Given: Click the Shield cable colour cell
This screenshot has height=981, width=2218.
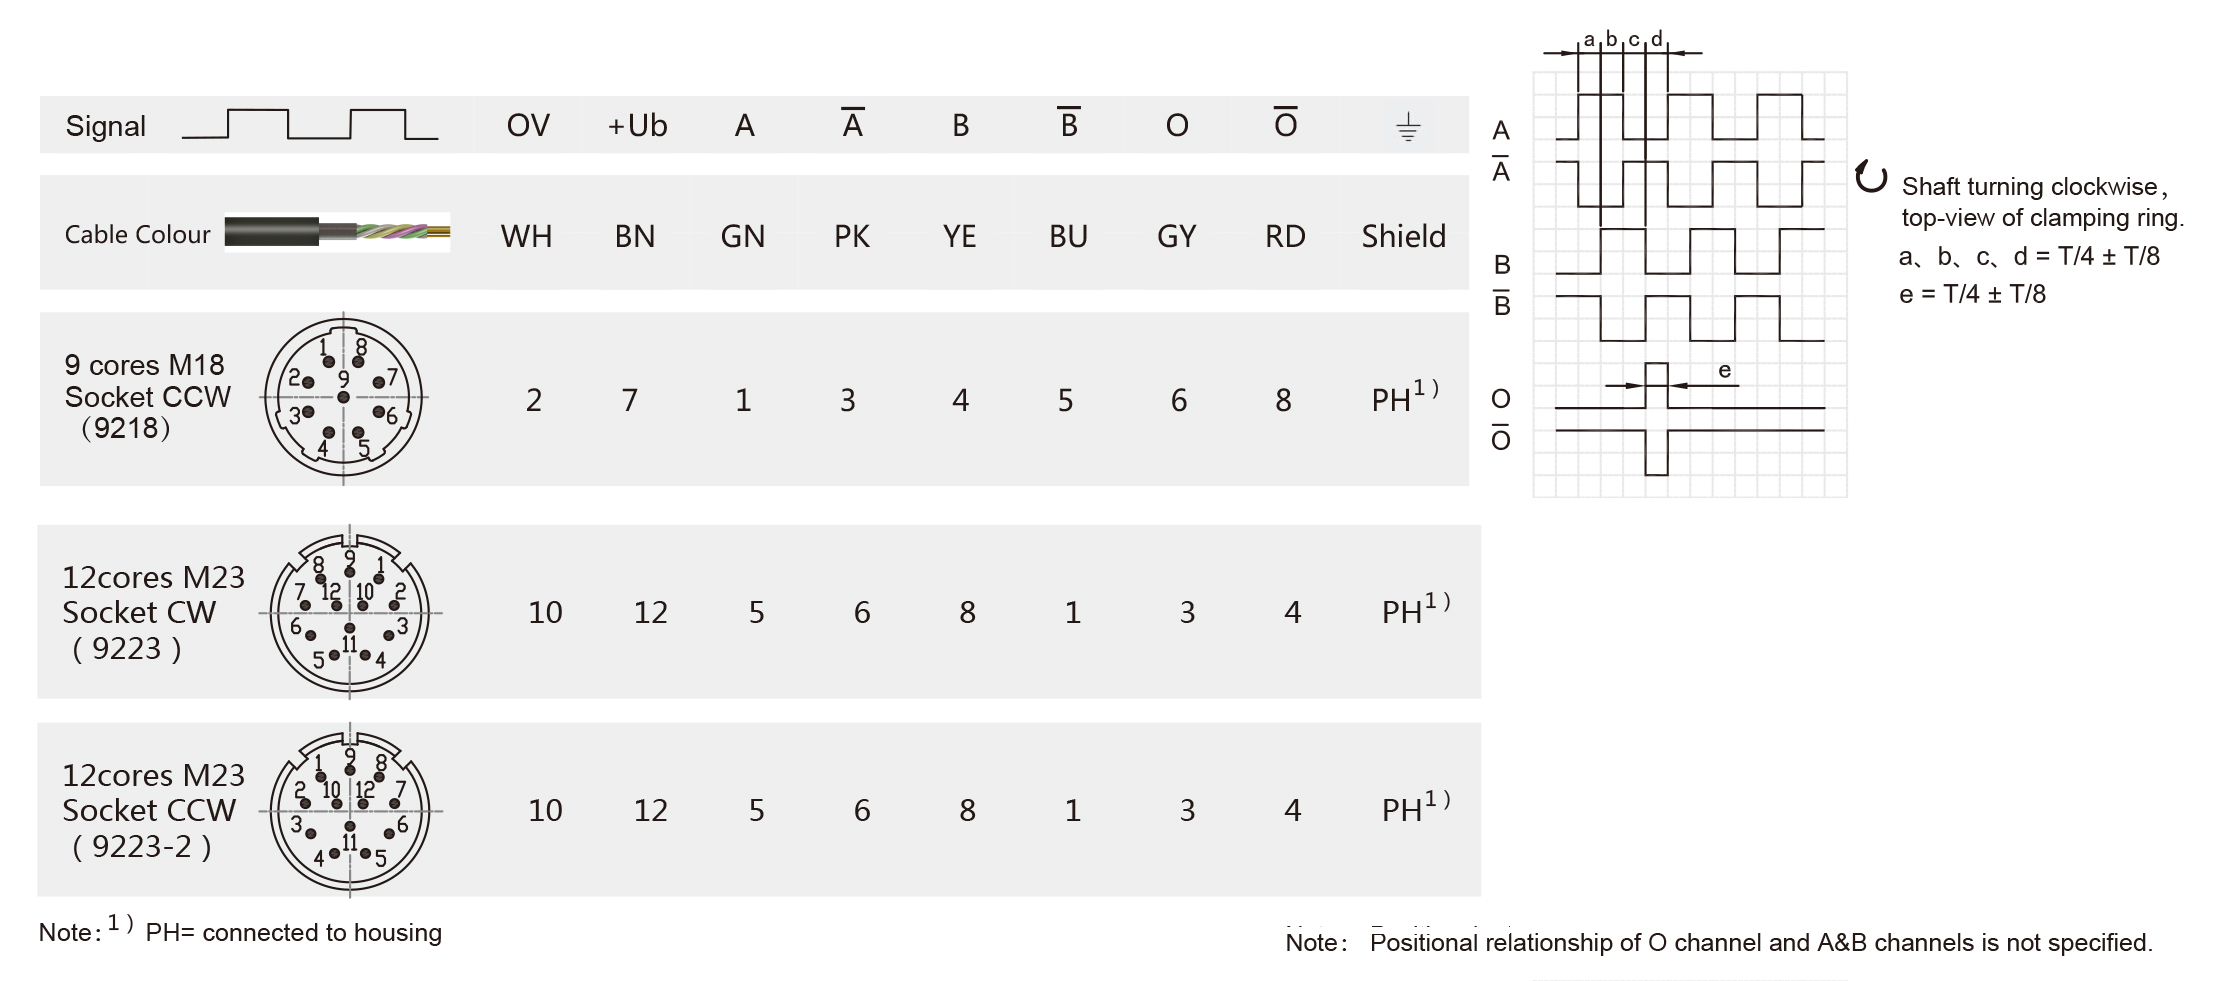Looking at the screenshot, I should pyautogui.click(x=1403, y=236).
